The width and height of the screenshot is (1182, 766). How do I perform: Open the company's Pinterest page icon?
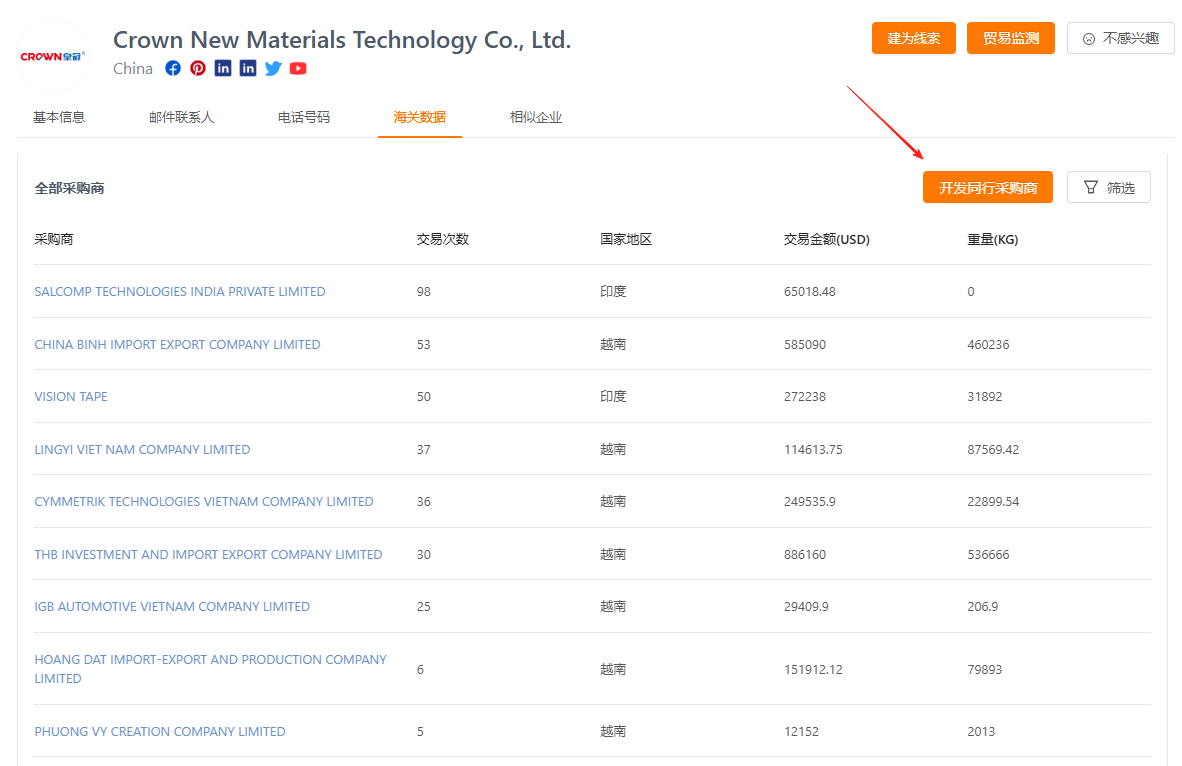[x=198, y=69]
